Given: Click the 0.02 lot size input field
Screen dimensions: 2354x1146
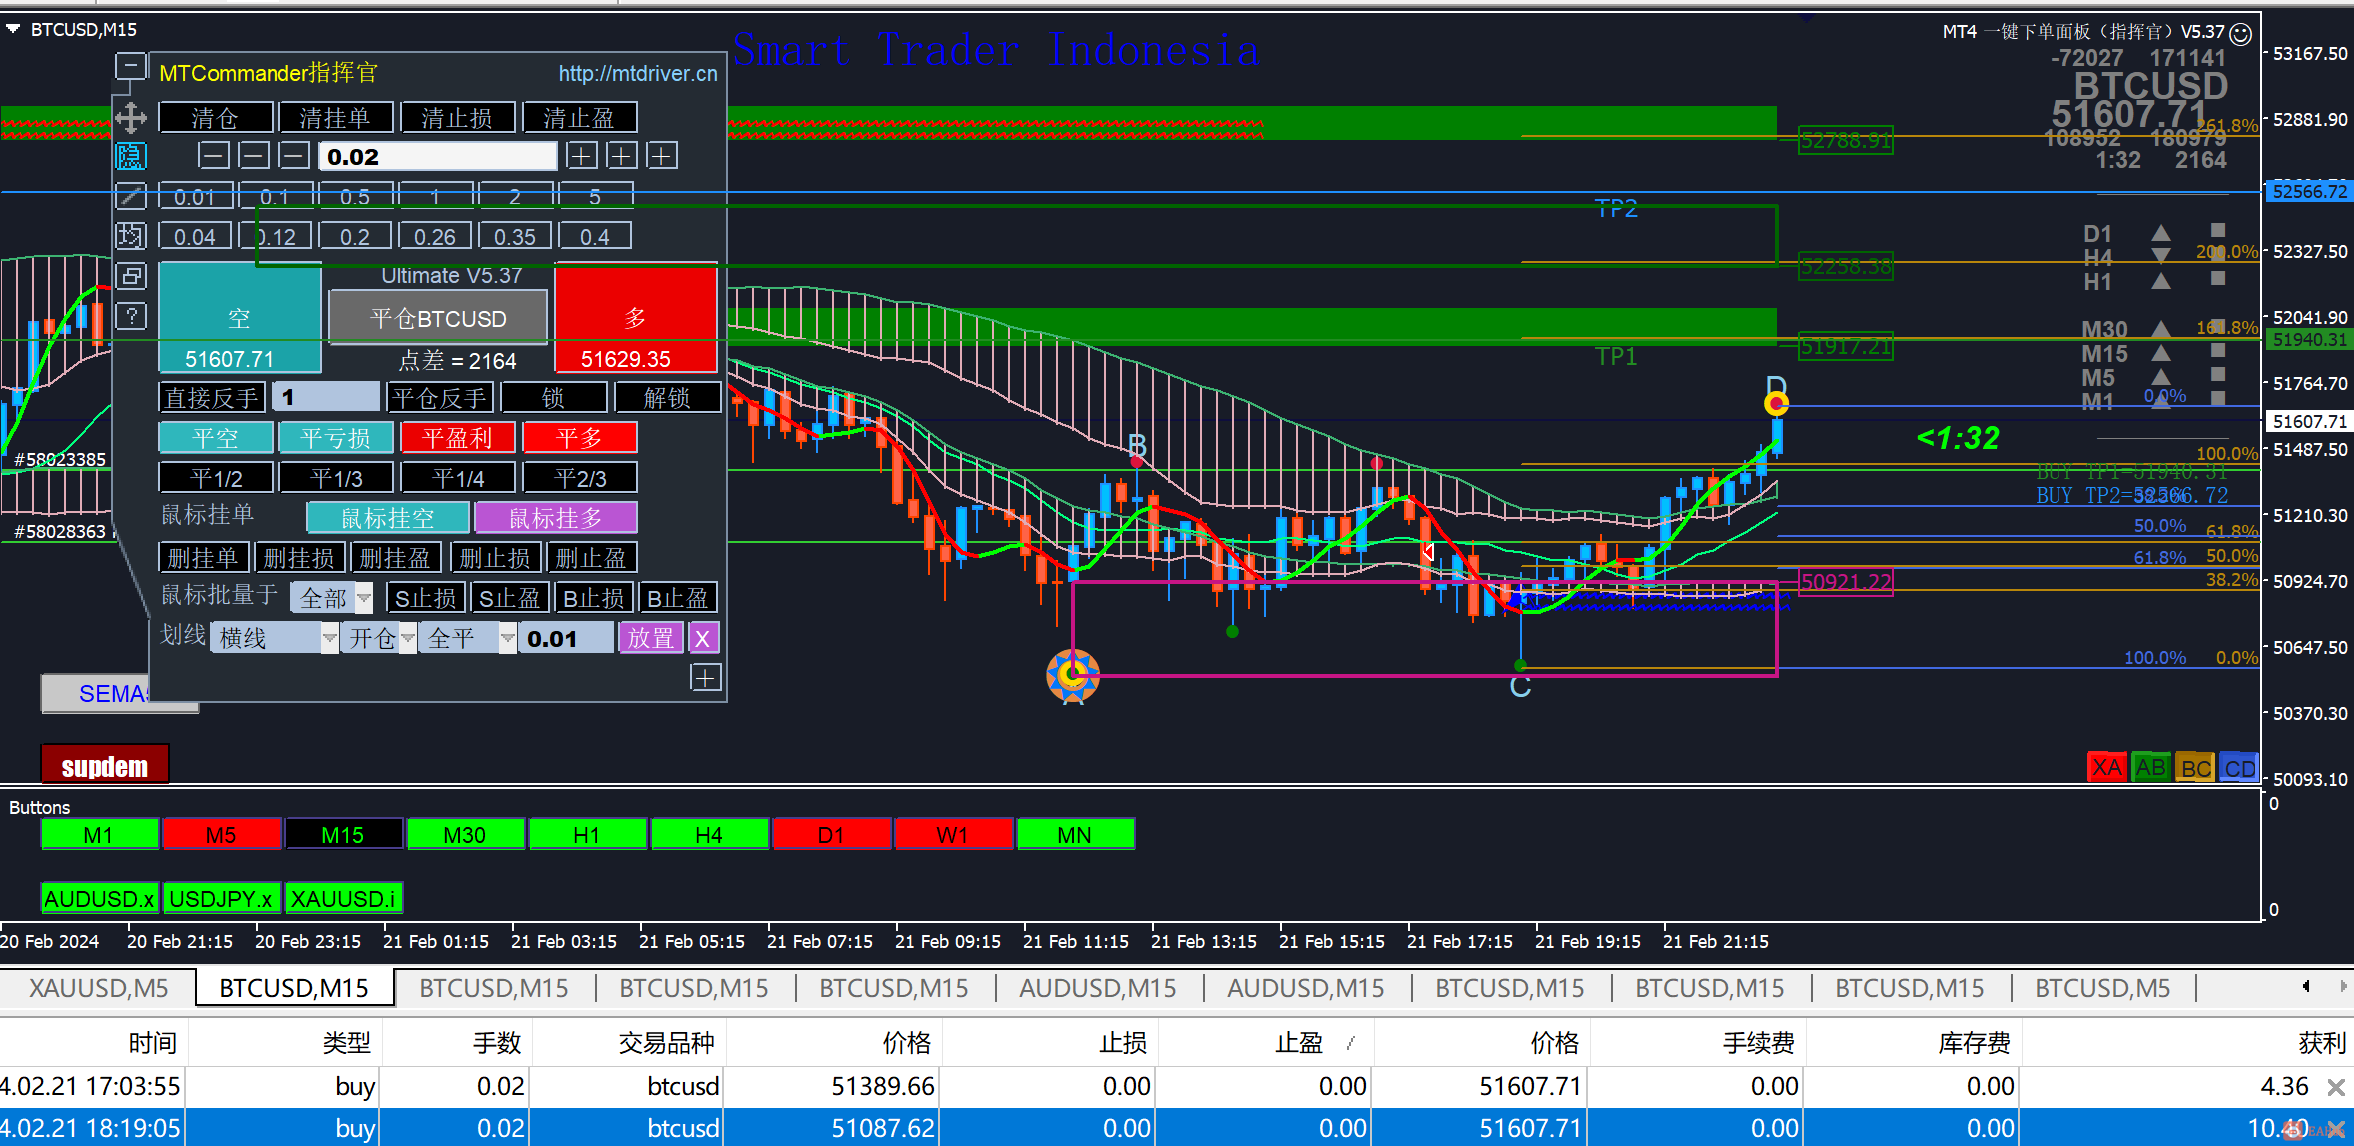Looking at the screenshot, I should coord(437,157).
